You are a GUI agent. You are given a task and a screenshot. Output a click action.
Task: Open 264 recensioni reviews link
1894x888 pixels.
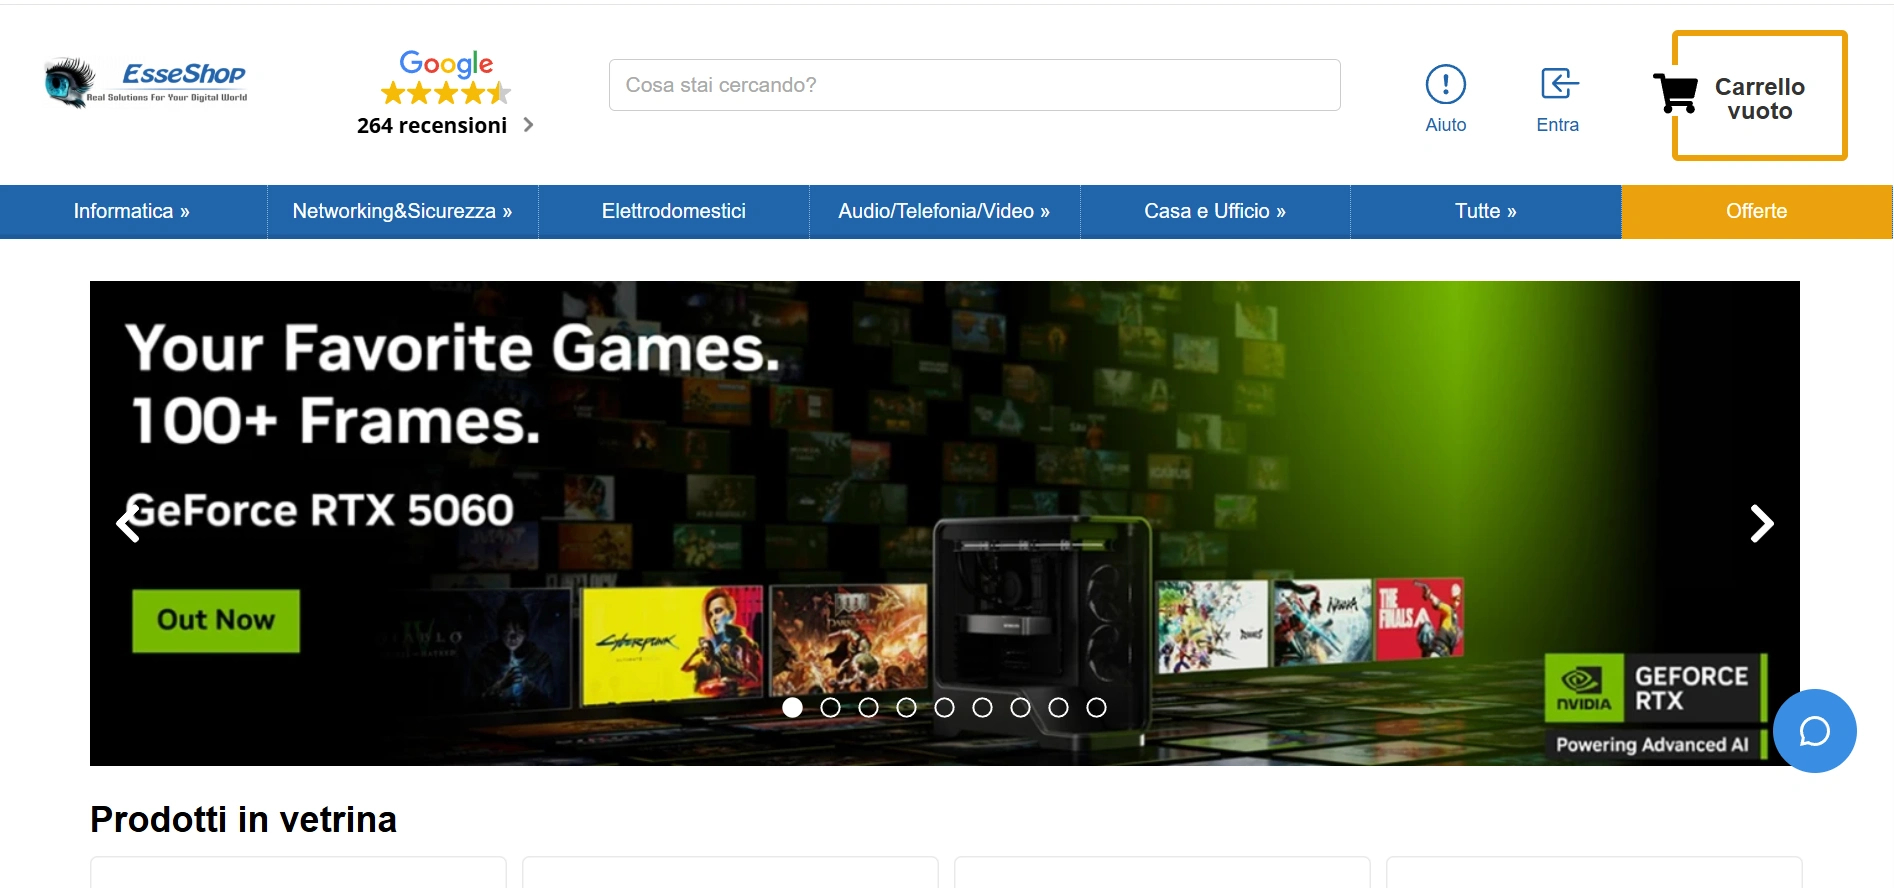click(432, 125)
